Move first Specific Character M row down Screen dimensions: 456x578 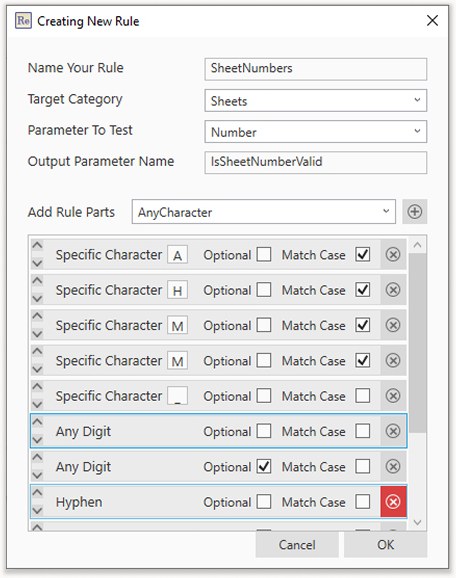(37, 334)
